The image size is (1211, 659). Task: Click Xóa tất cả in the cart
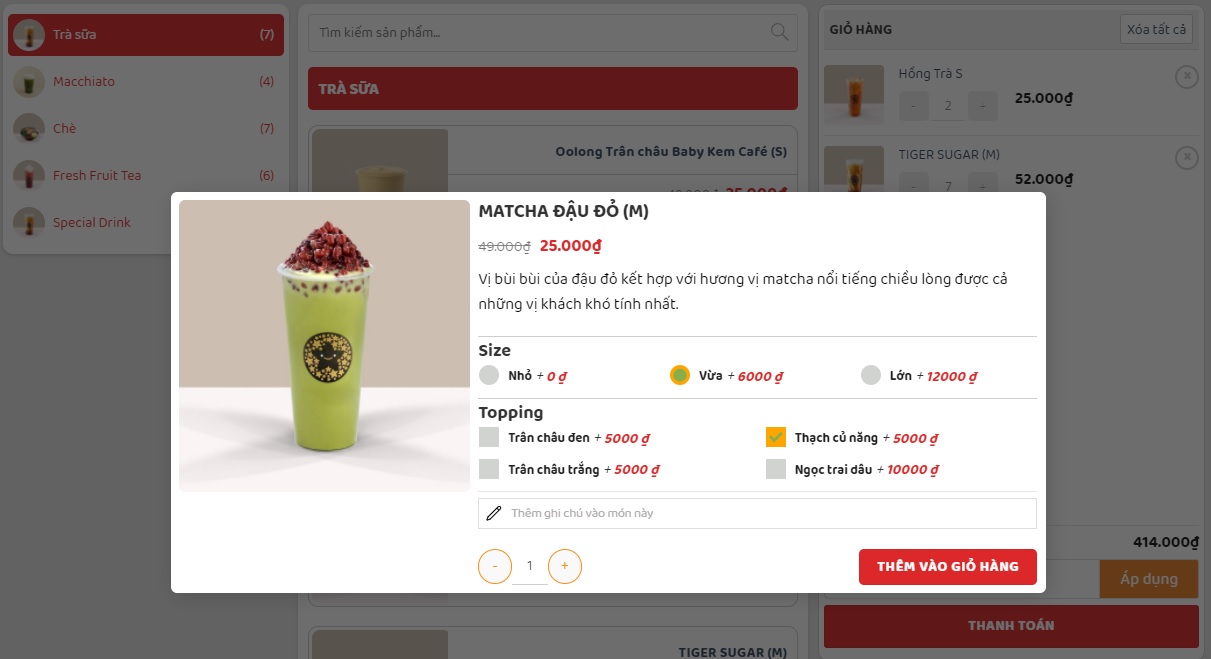[x=1156, y=29]
